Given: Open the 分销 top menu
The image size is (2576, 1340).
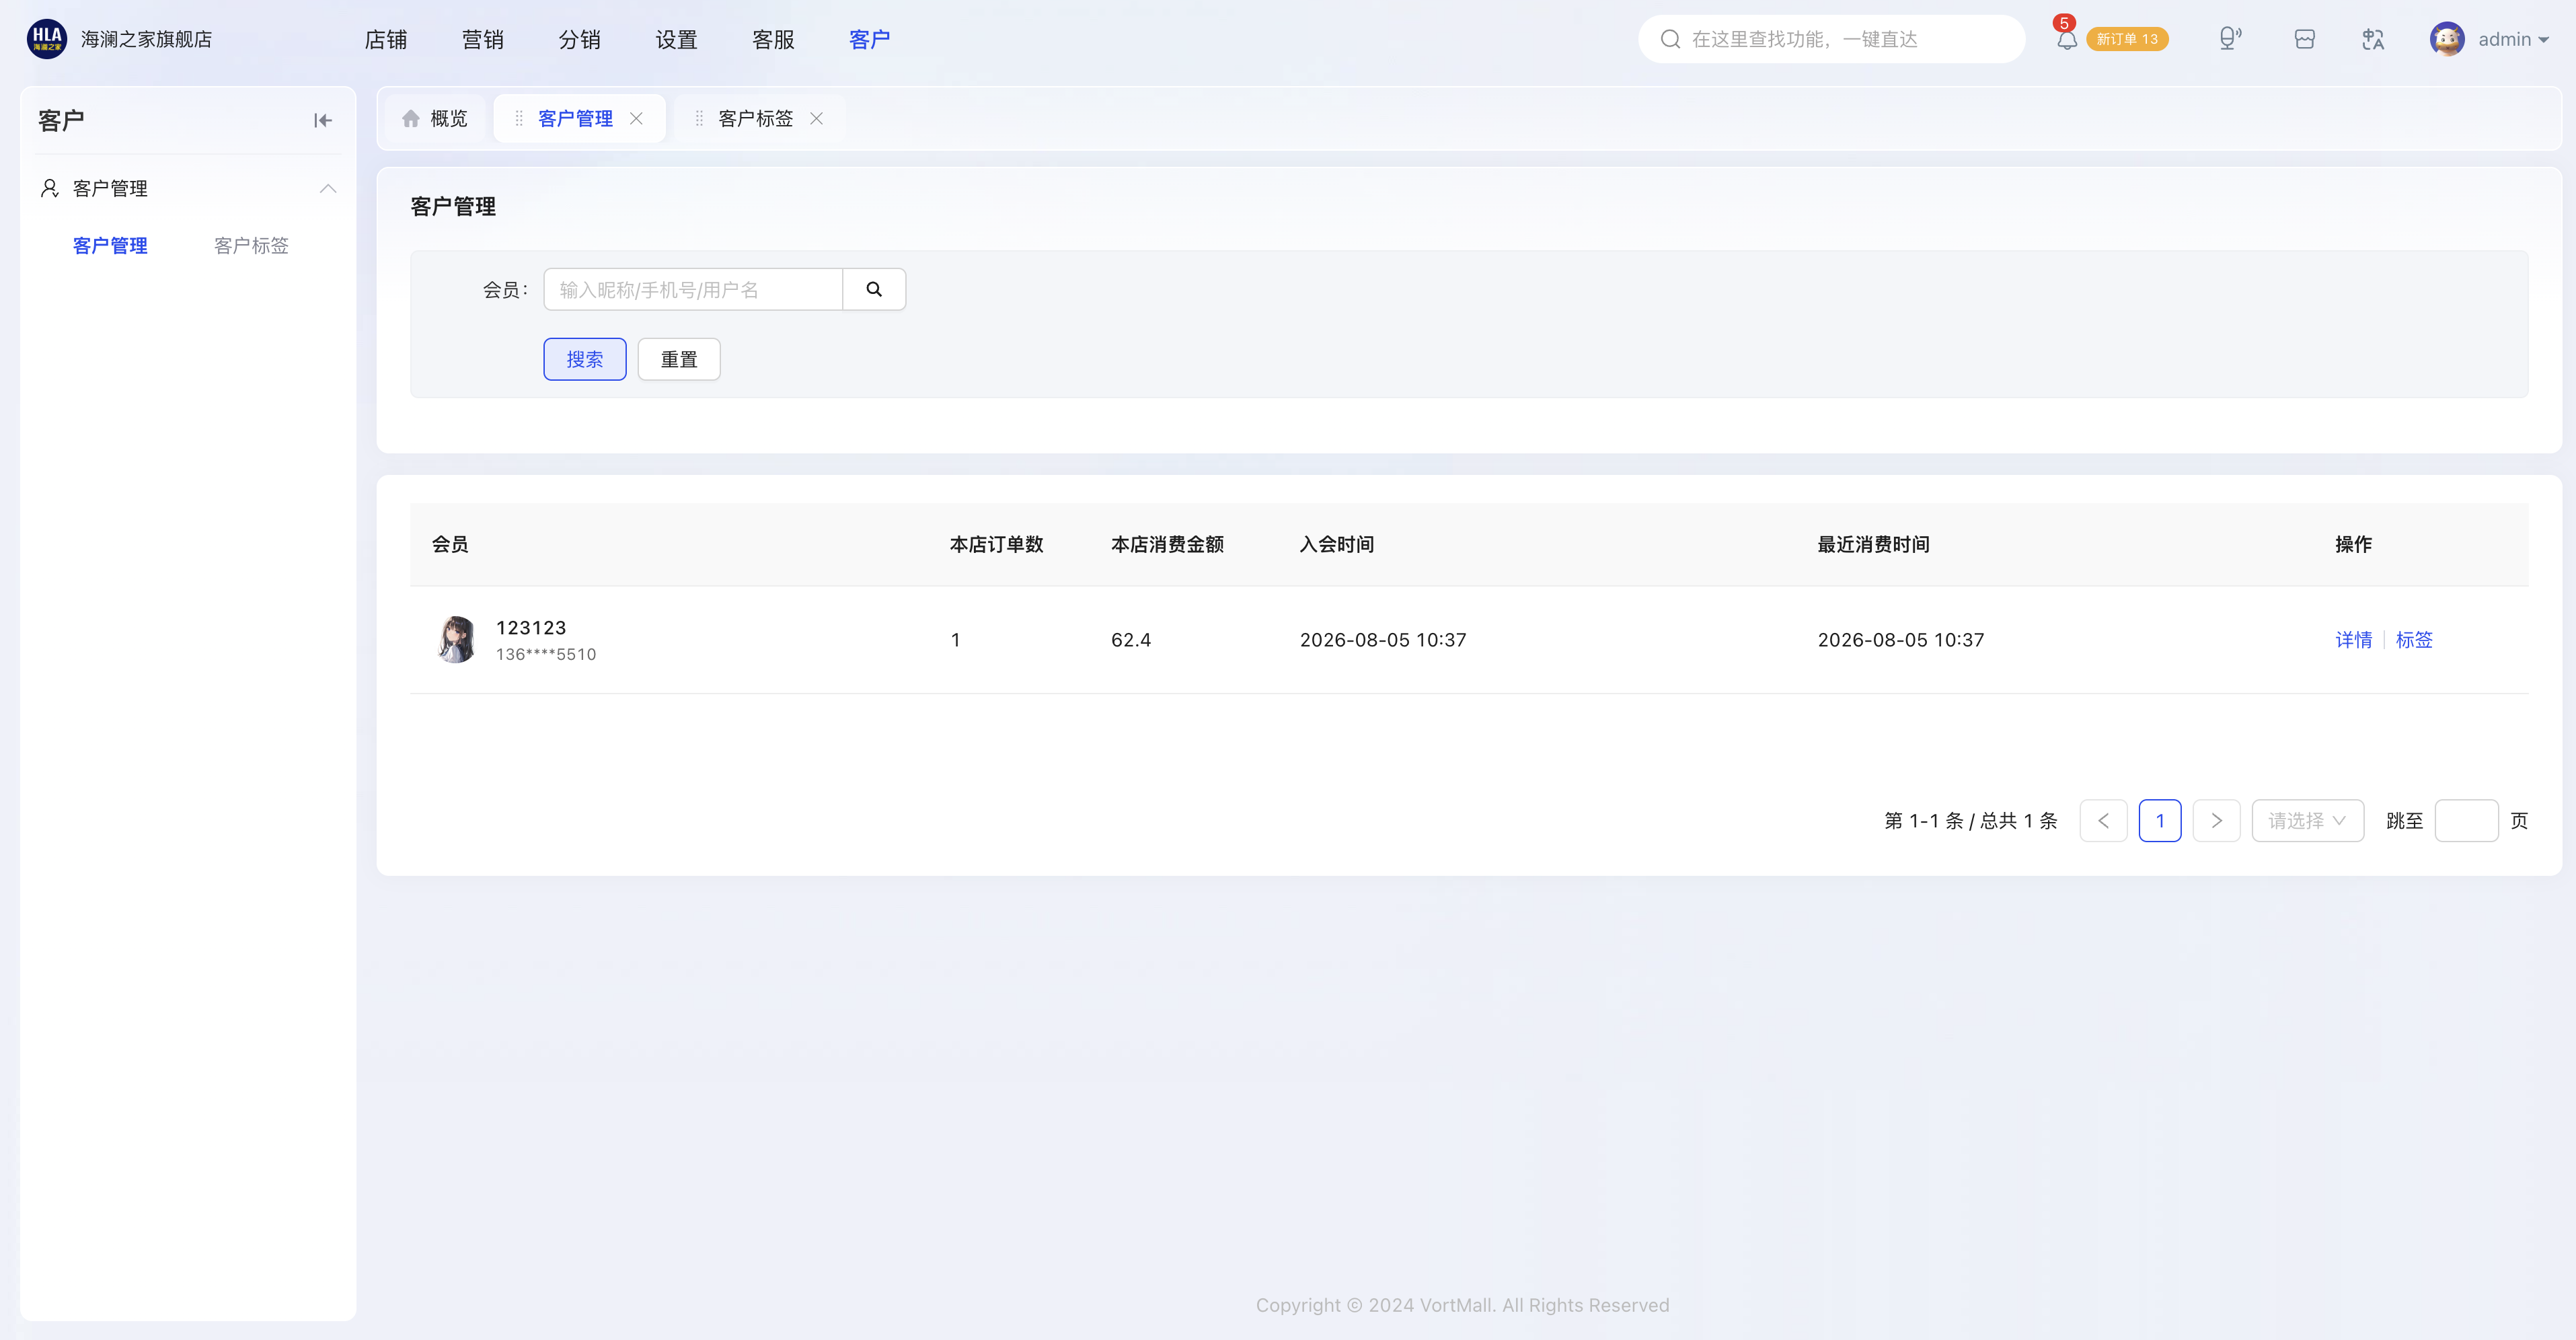Looking at the screenshot, I should (580, 39).
